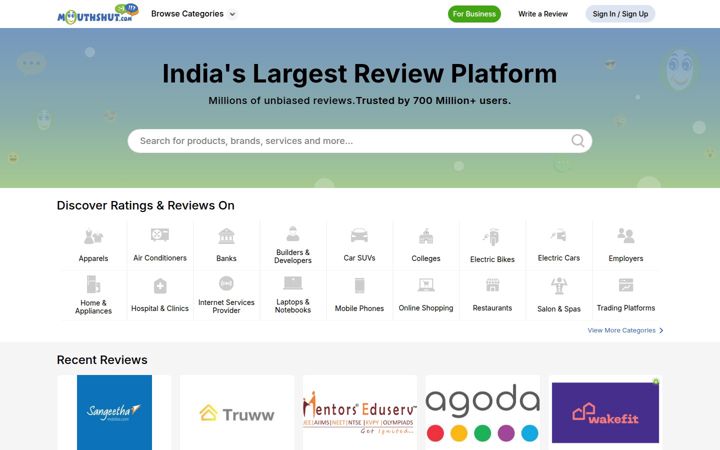This screenshot has width=720, height=450.
Task: Open Internet Services Provider icon
Action: point(226,283)
